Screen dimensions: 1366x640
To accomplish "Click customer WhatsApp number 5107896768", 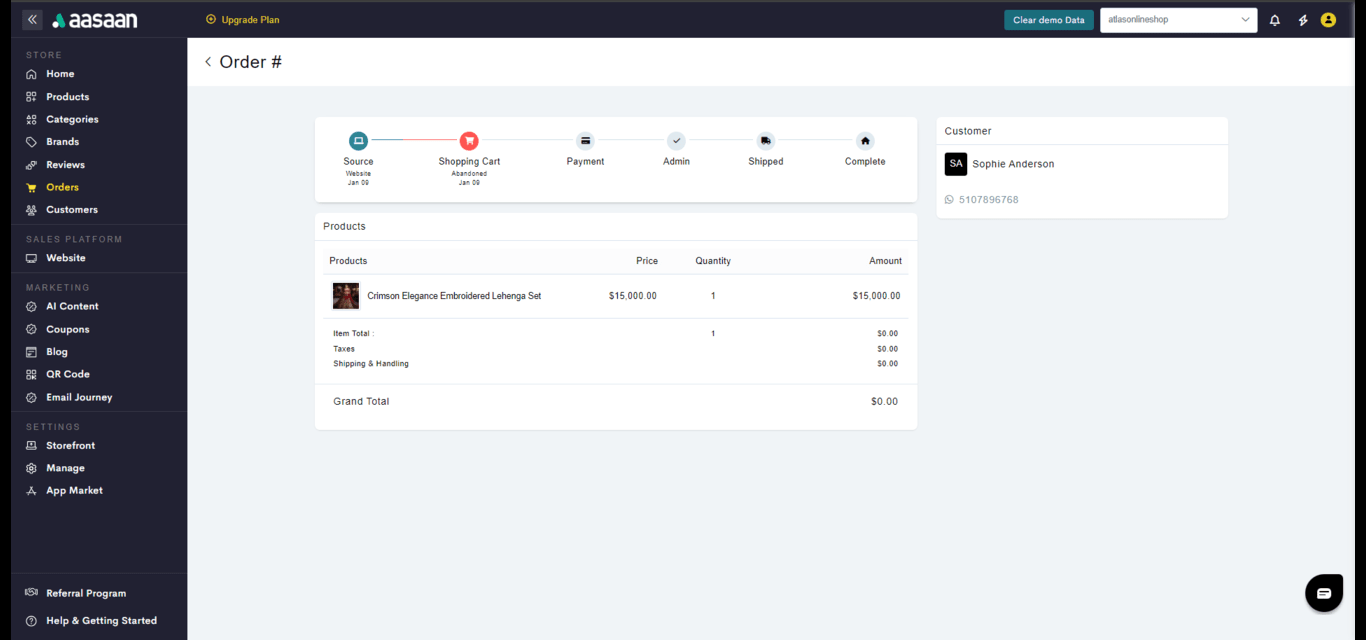I will (988, 200).
